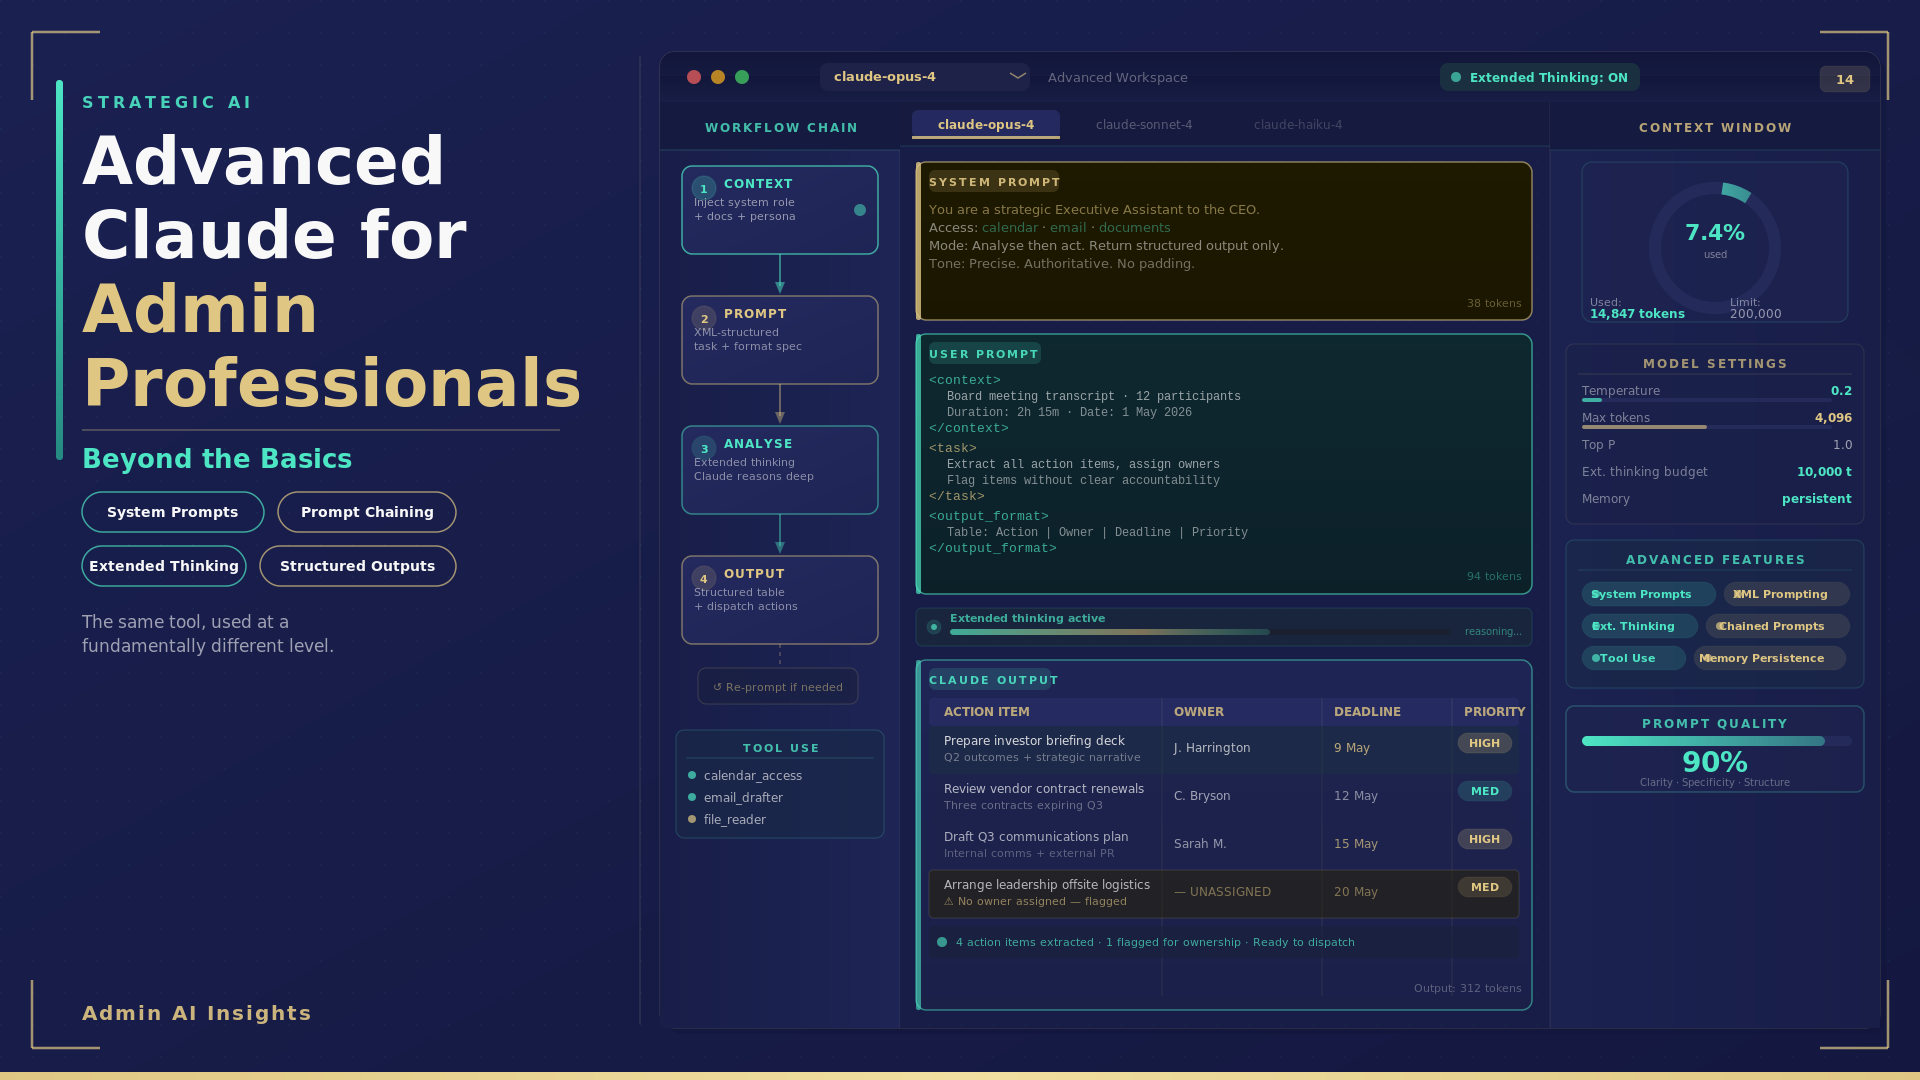Open the claude-opus-4 model dropdown
Screen dimensions: 1920x1080
[x=925, y=77]
